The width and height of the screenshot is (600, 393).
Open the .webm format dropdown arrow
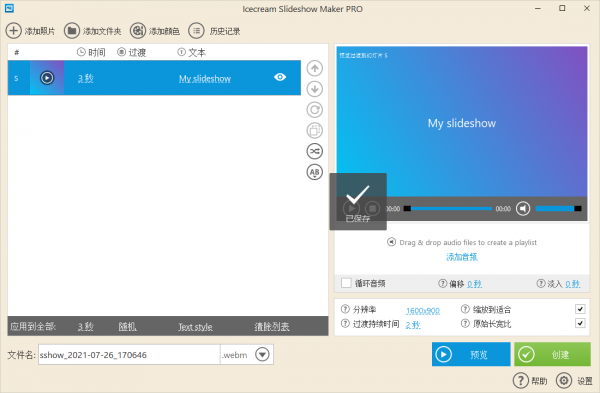pos(262,354)
